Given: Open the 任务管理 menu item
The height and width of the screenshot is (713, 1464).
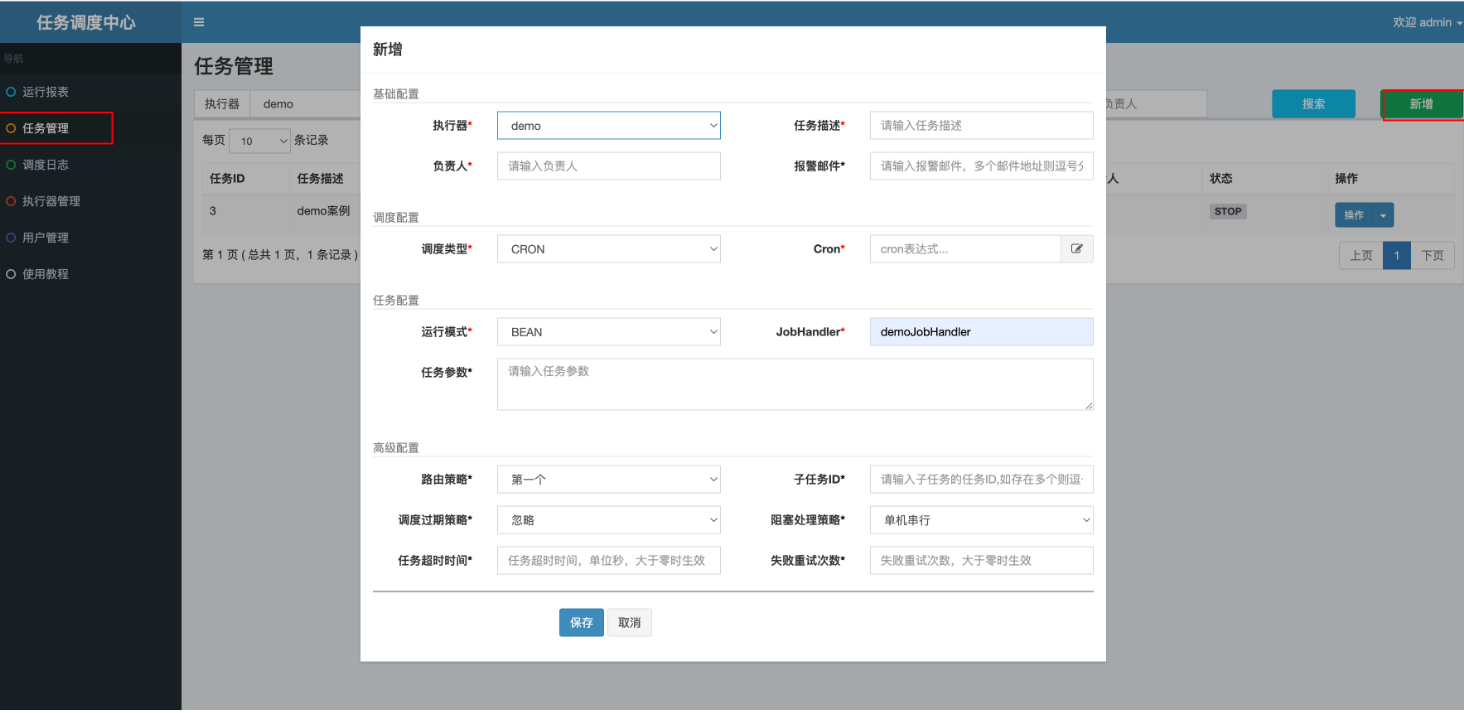Looking at the screenshot, I should point(46,129).
